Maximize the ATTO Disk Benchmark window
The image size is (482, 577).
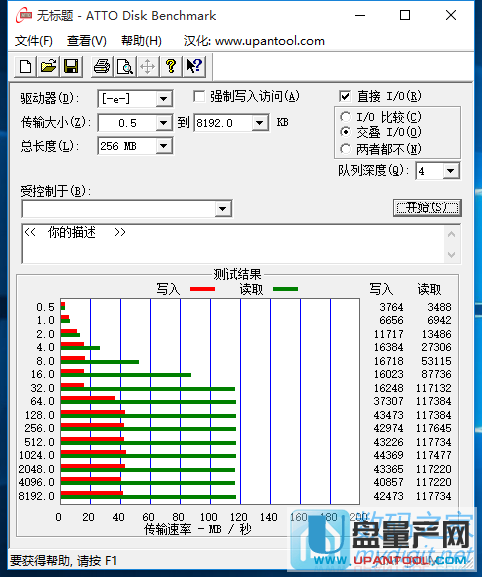(x=405, y=15)
